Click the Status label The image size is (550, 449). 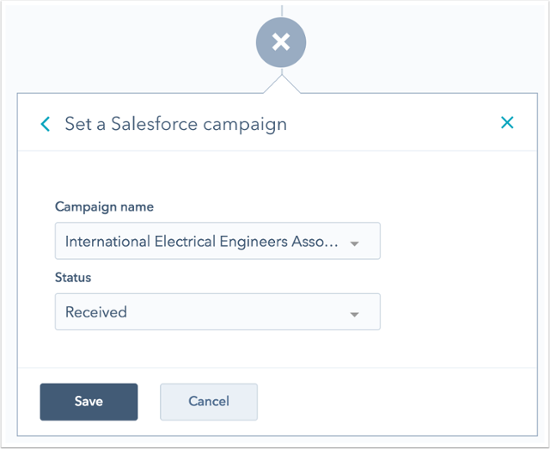[73, 277]
